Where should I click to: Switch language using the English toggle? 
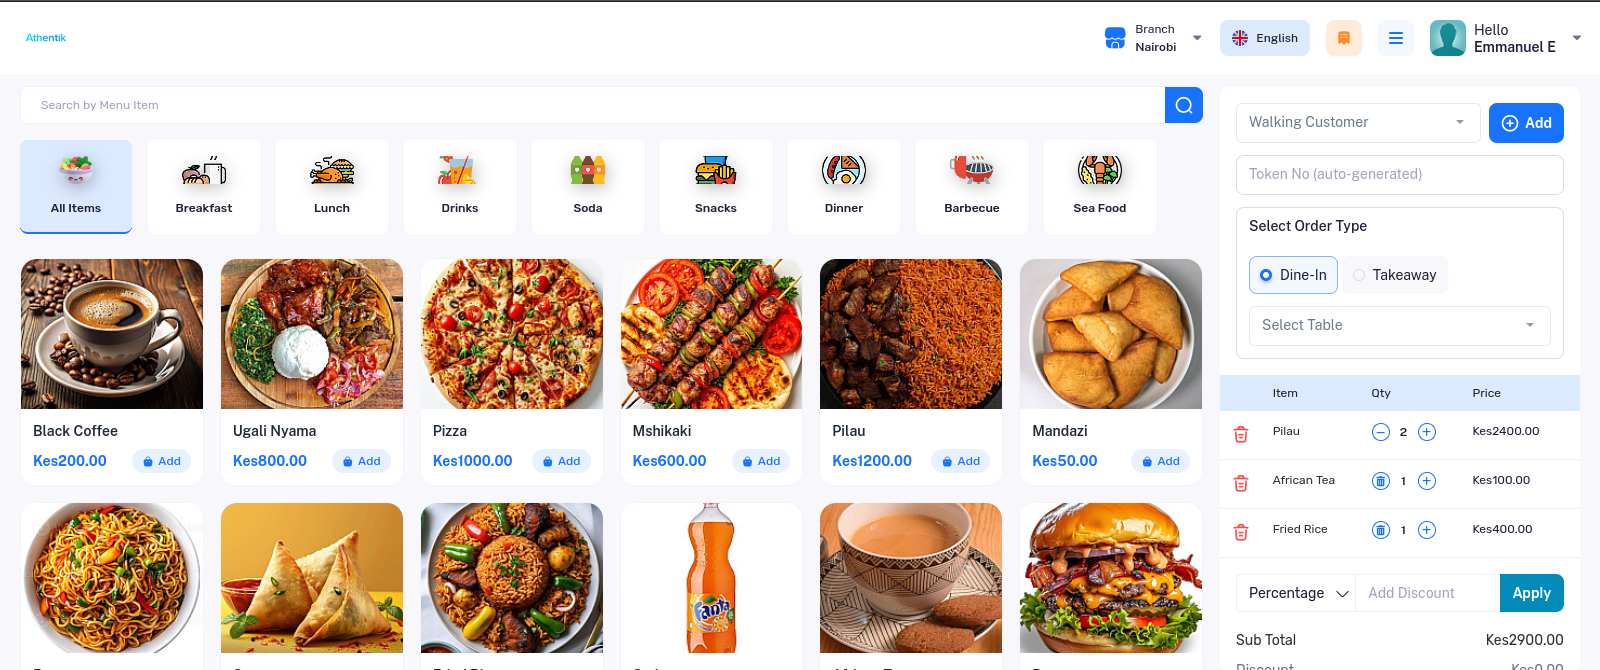(1264, 38)
